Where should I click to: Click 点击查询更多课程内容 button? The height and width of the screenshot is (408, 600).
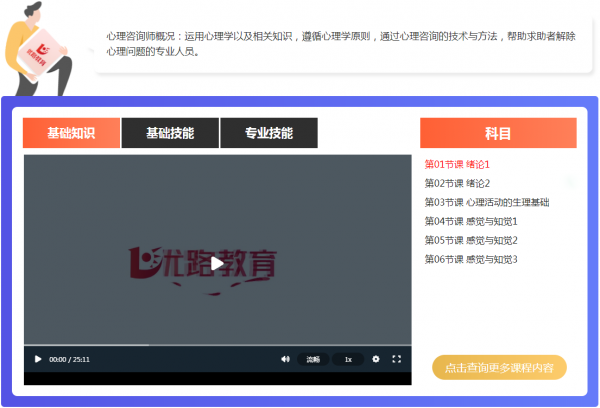coord(499,368)
